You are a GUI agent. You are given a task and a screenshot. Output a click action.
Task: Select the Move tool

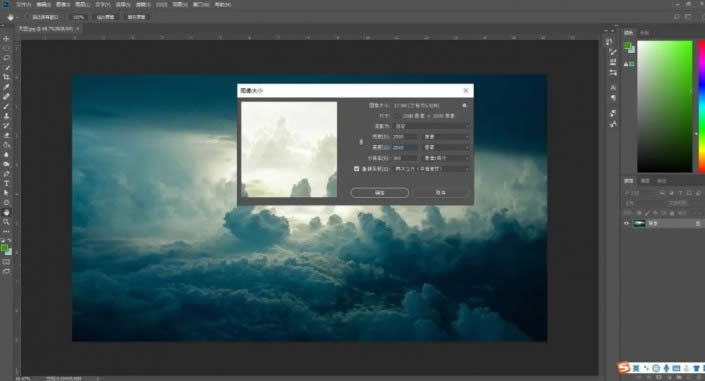[x=6, y=39]
